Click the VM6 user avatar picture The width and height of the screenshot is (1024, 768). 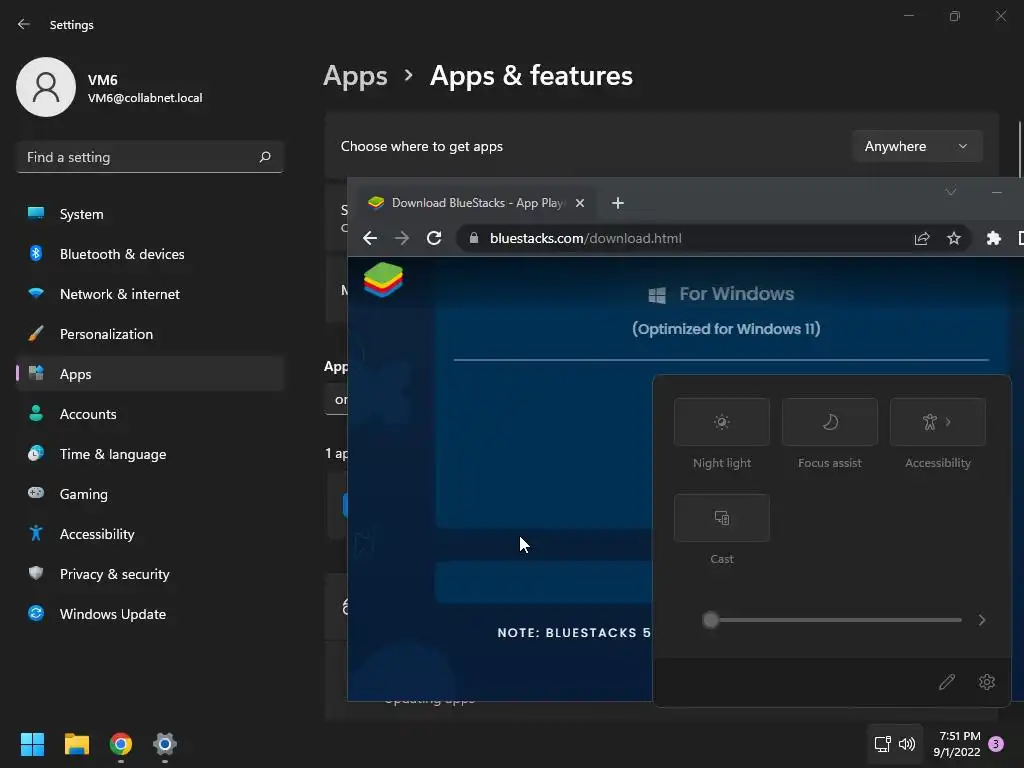coord(46,87)
